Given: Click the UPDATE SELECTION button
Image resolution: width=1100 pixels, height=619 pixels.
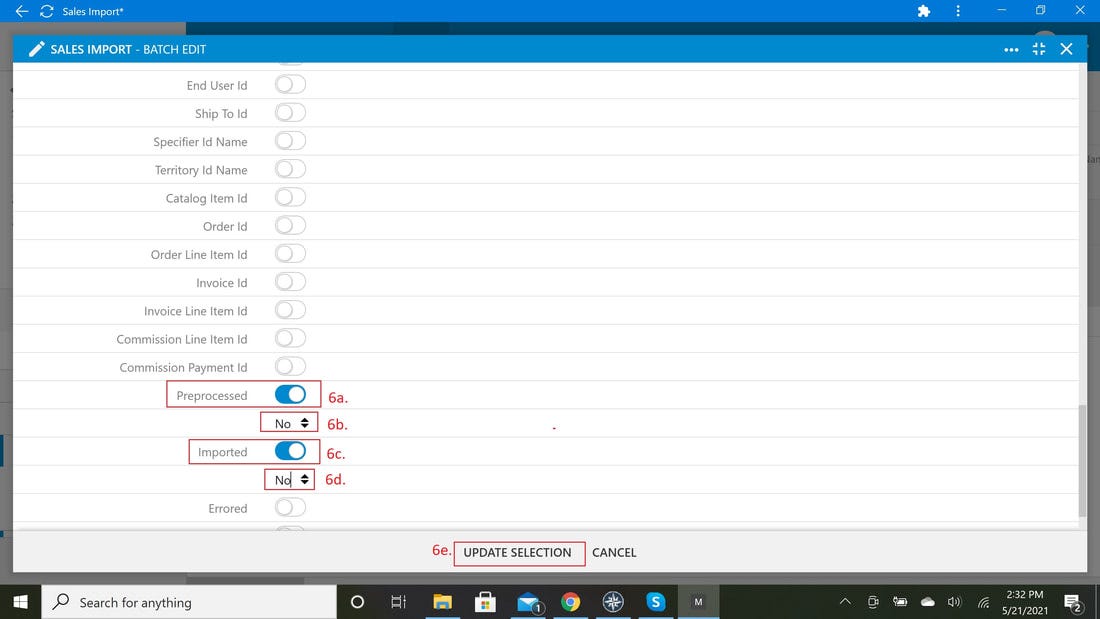Looking at the screenshot, I should [519, 553].
